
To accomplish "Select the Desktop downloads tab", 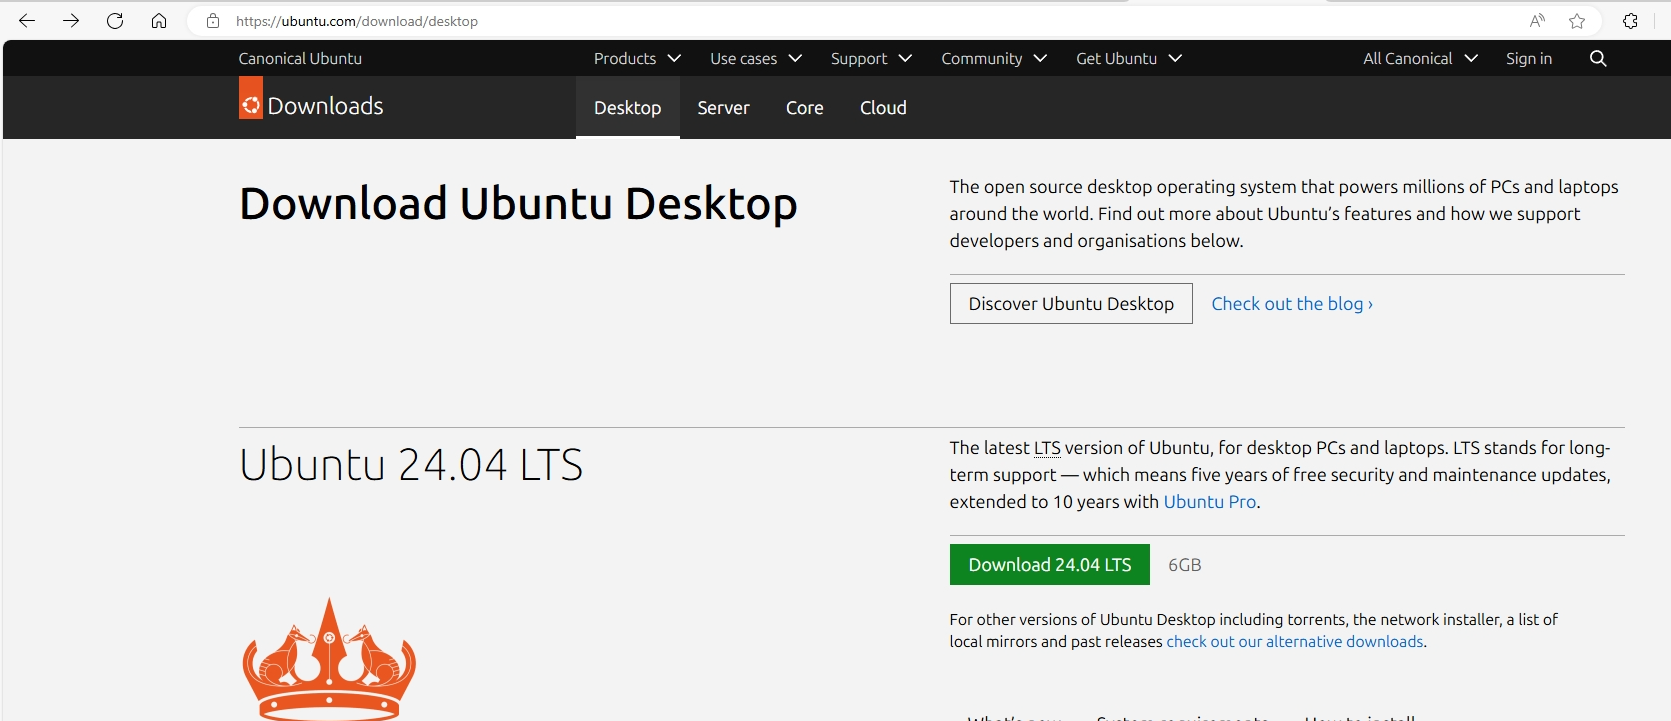I will coord(628,107).
